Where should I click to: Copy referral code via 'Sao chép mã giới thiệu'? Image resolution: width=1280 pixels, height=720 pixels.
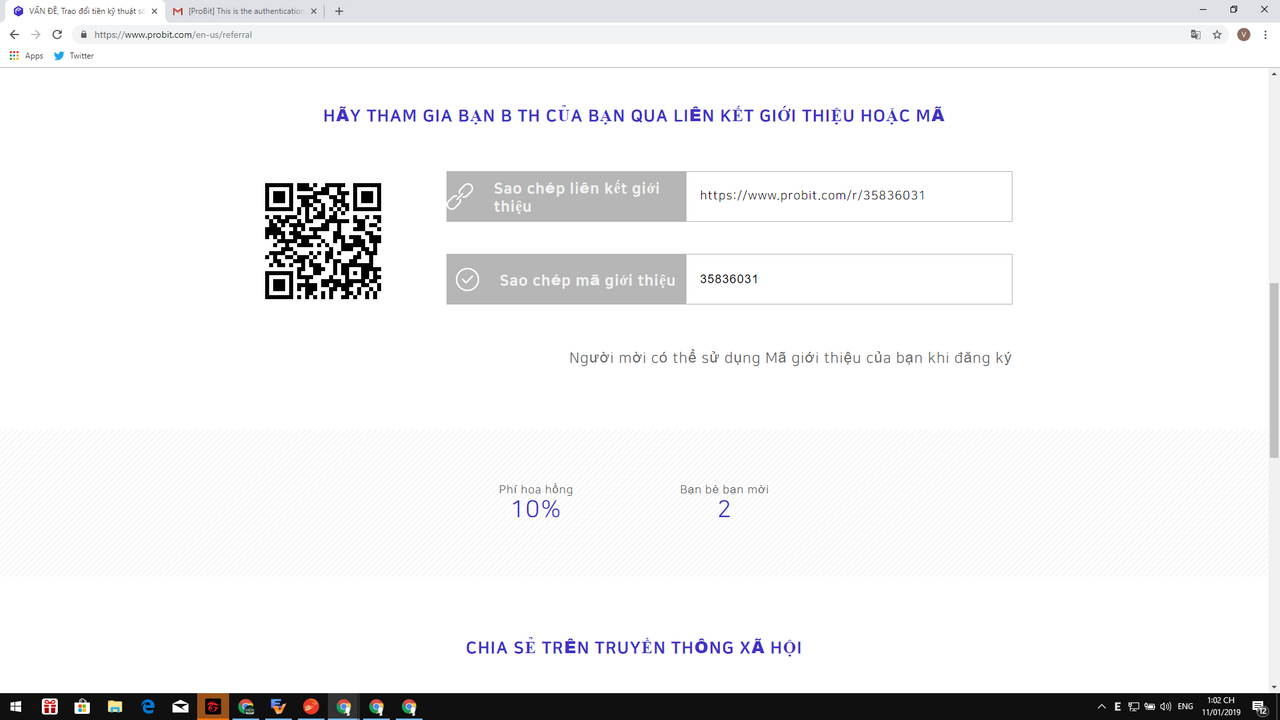click(566, 279)
